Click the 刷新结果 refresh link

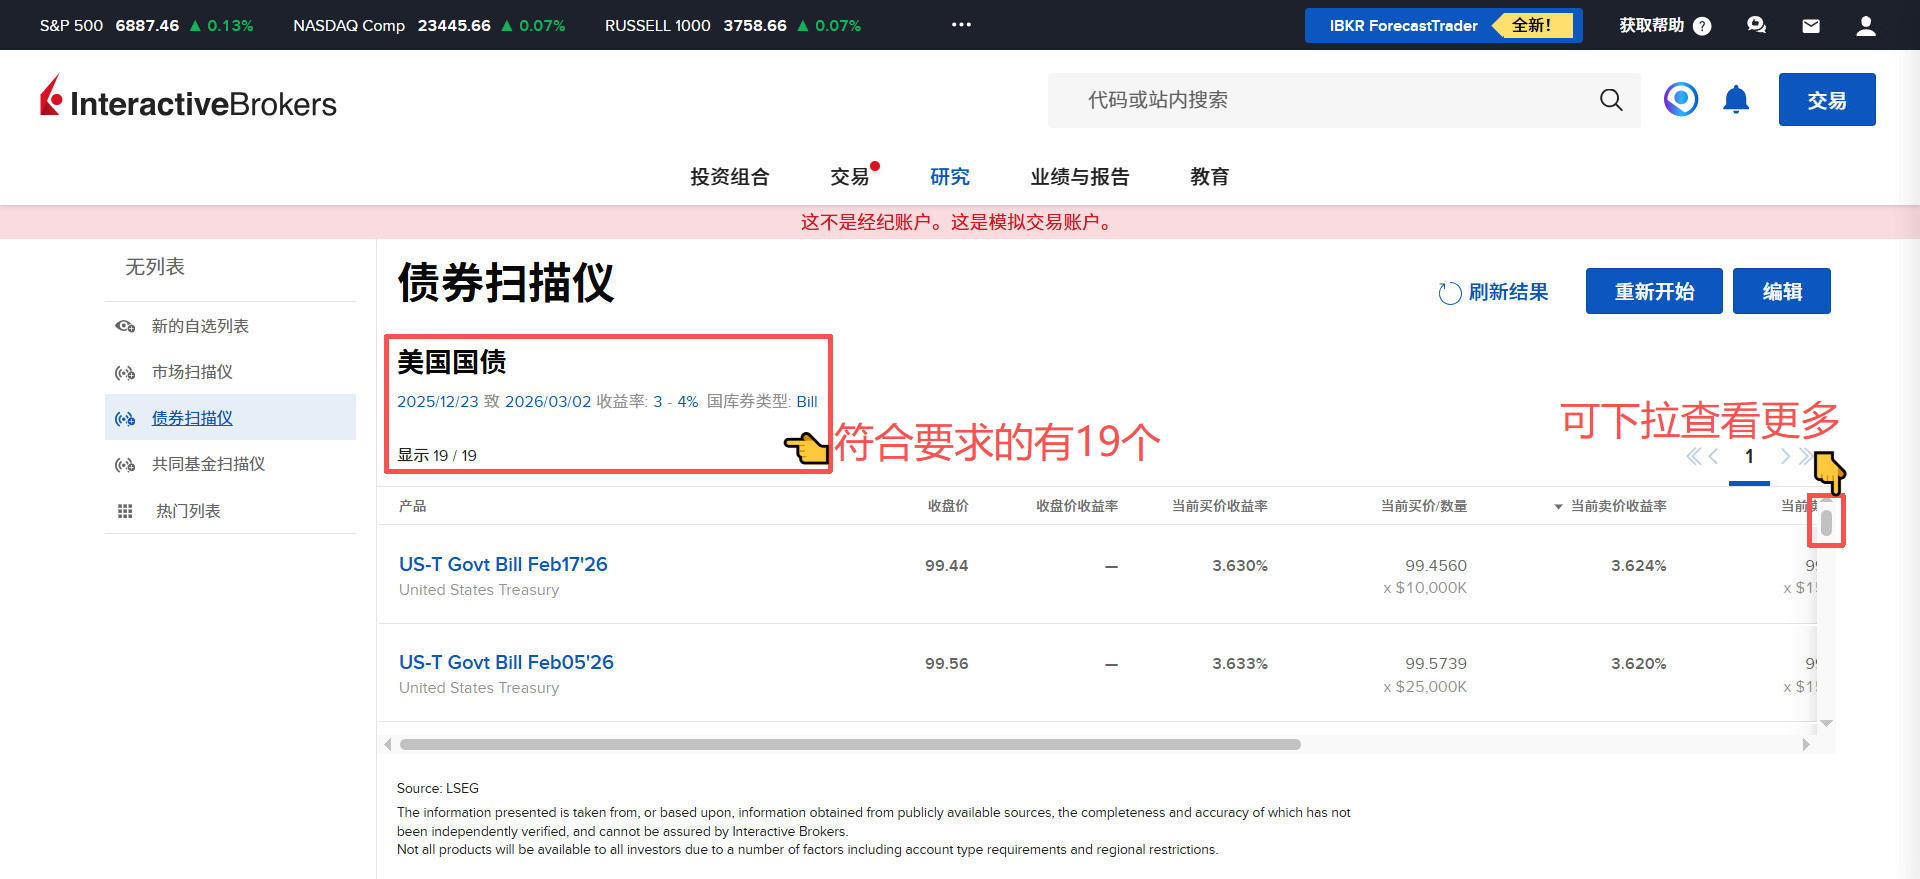[x=1494, y=292]
